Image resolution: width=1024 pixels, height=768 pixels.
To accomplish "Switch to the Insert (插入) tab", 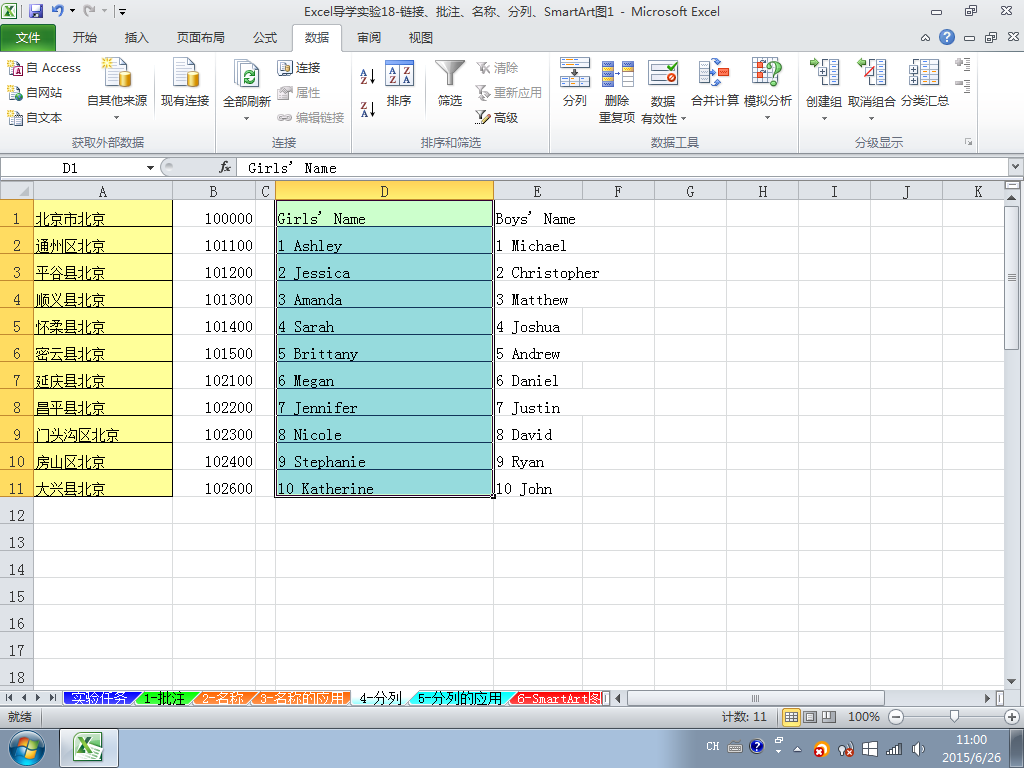I will coord(136,38).
